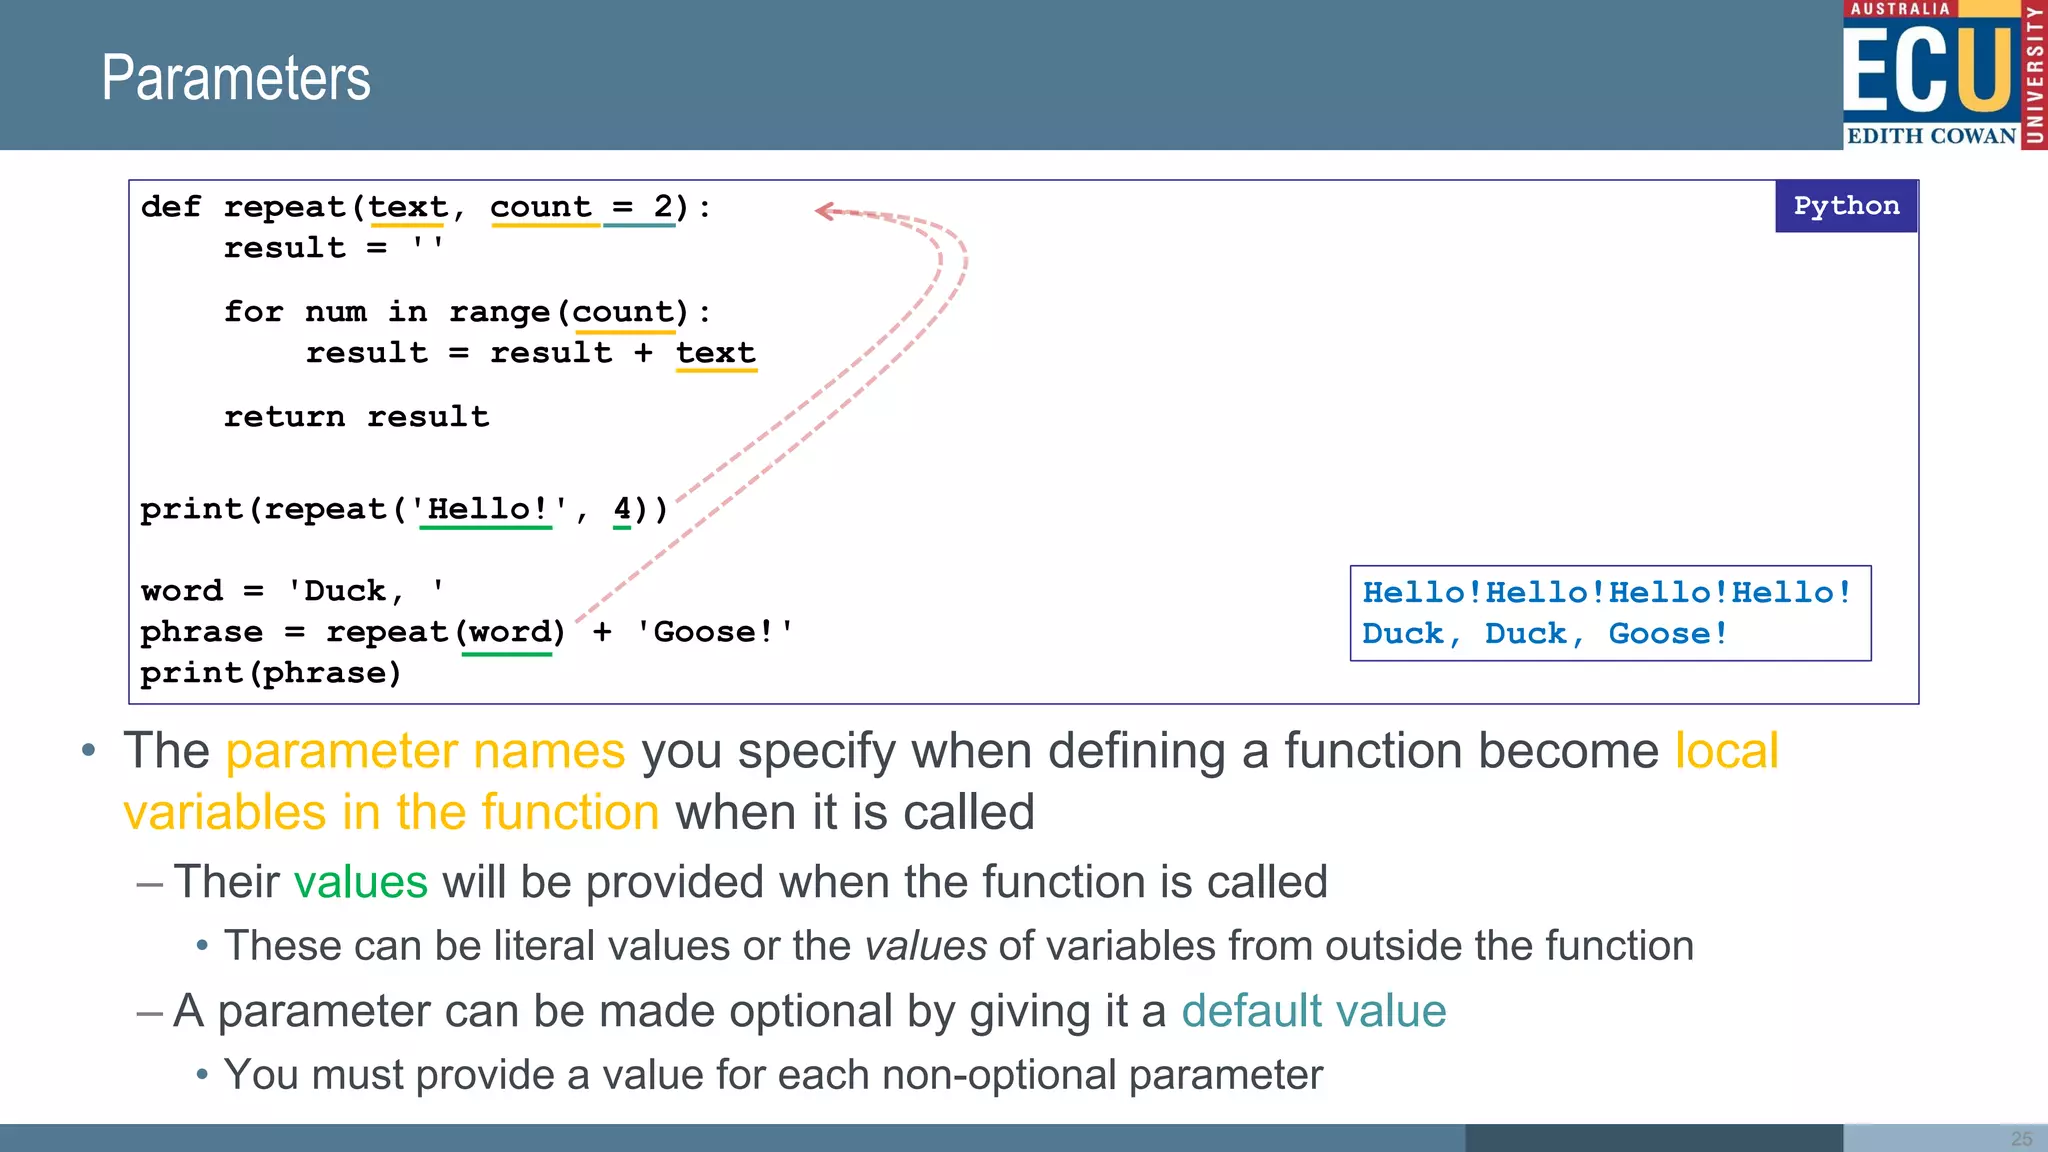Click the last bullet about non-optional parameter
The height and width of the screenshot is (1152, 2048).
tap(772, 1075)
